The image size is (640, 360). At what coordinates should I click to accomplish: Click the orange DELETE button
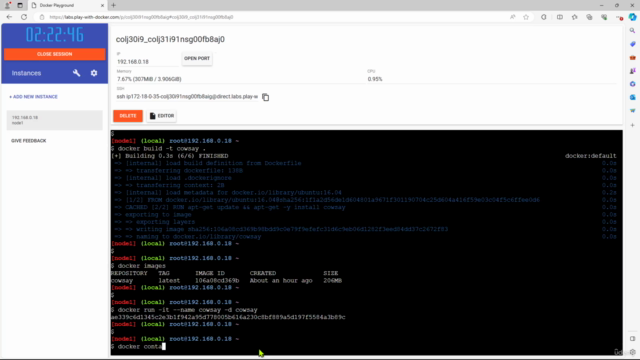[128, 116]
